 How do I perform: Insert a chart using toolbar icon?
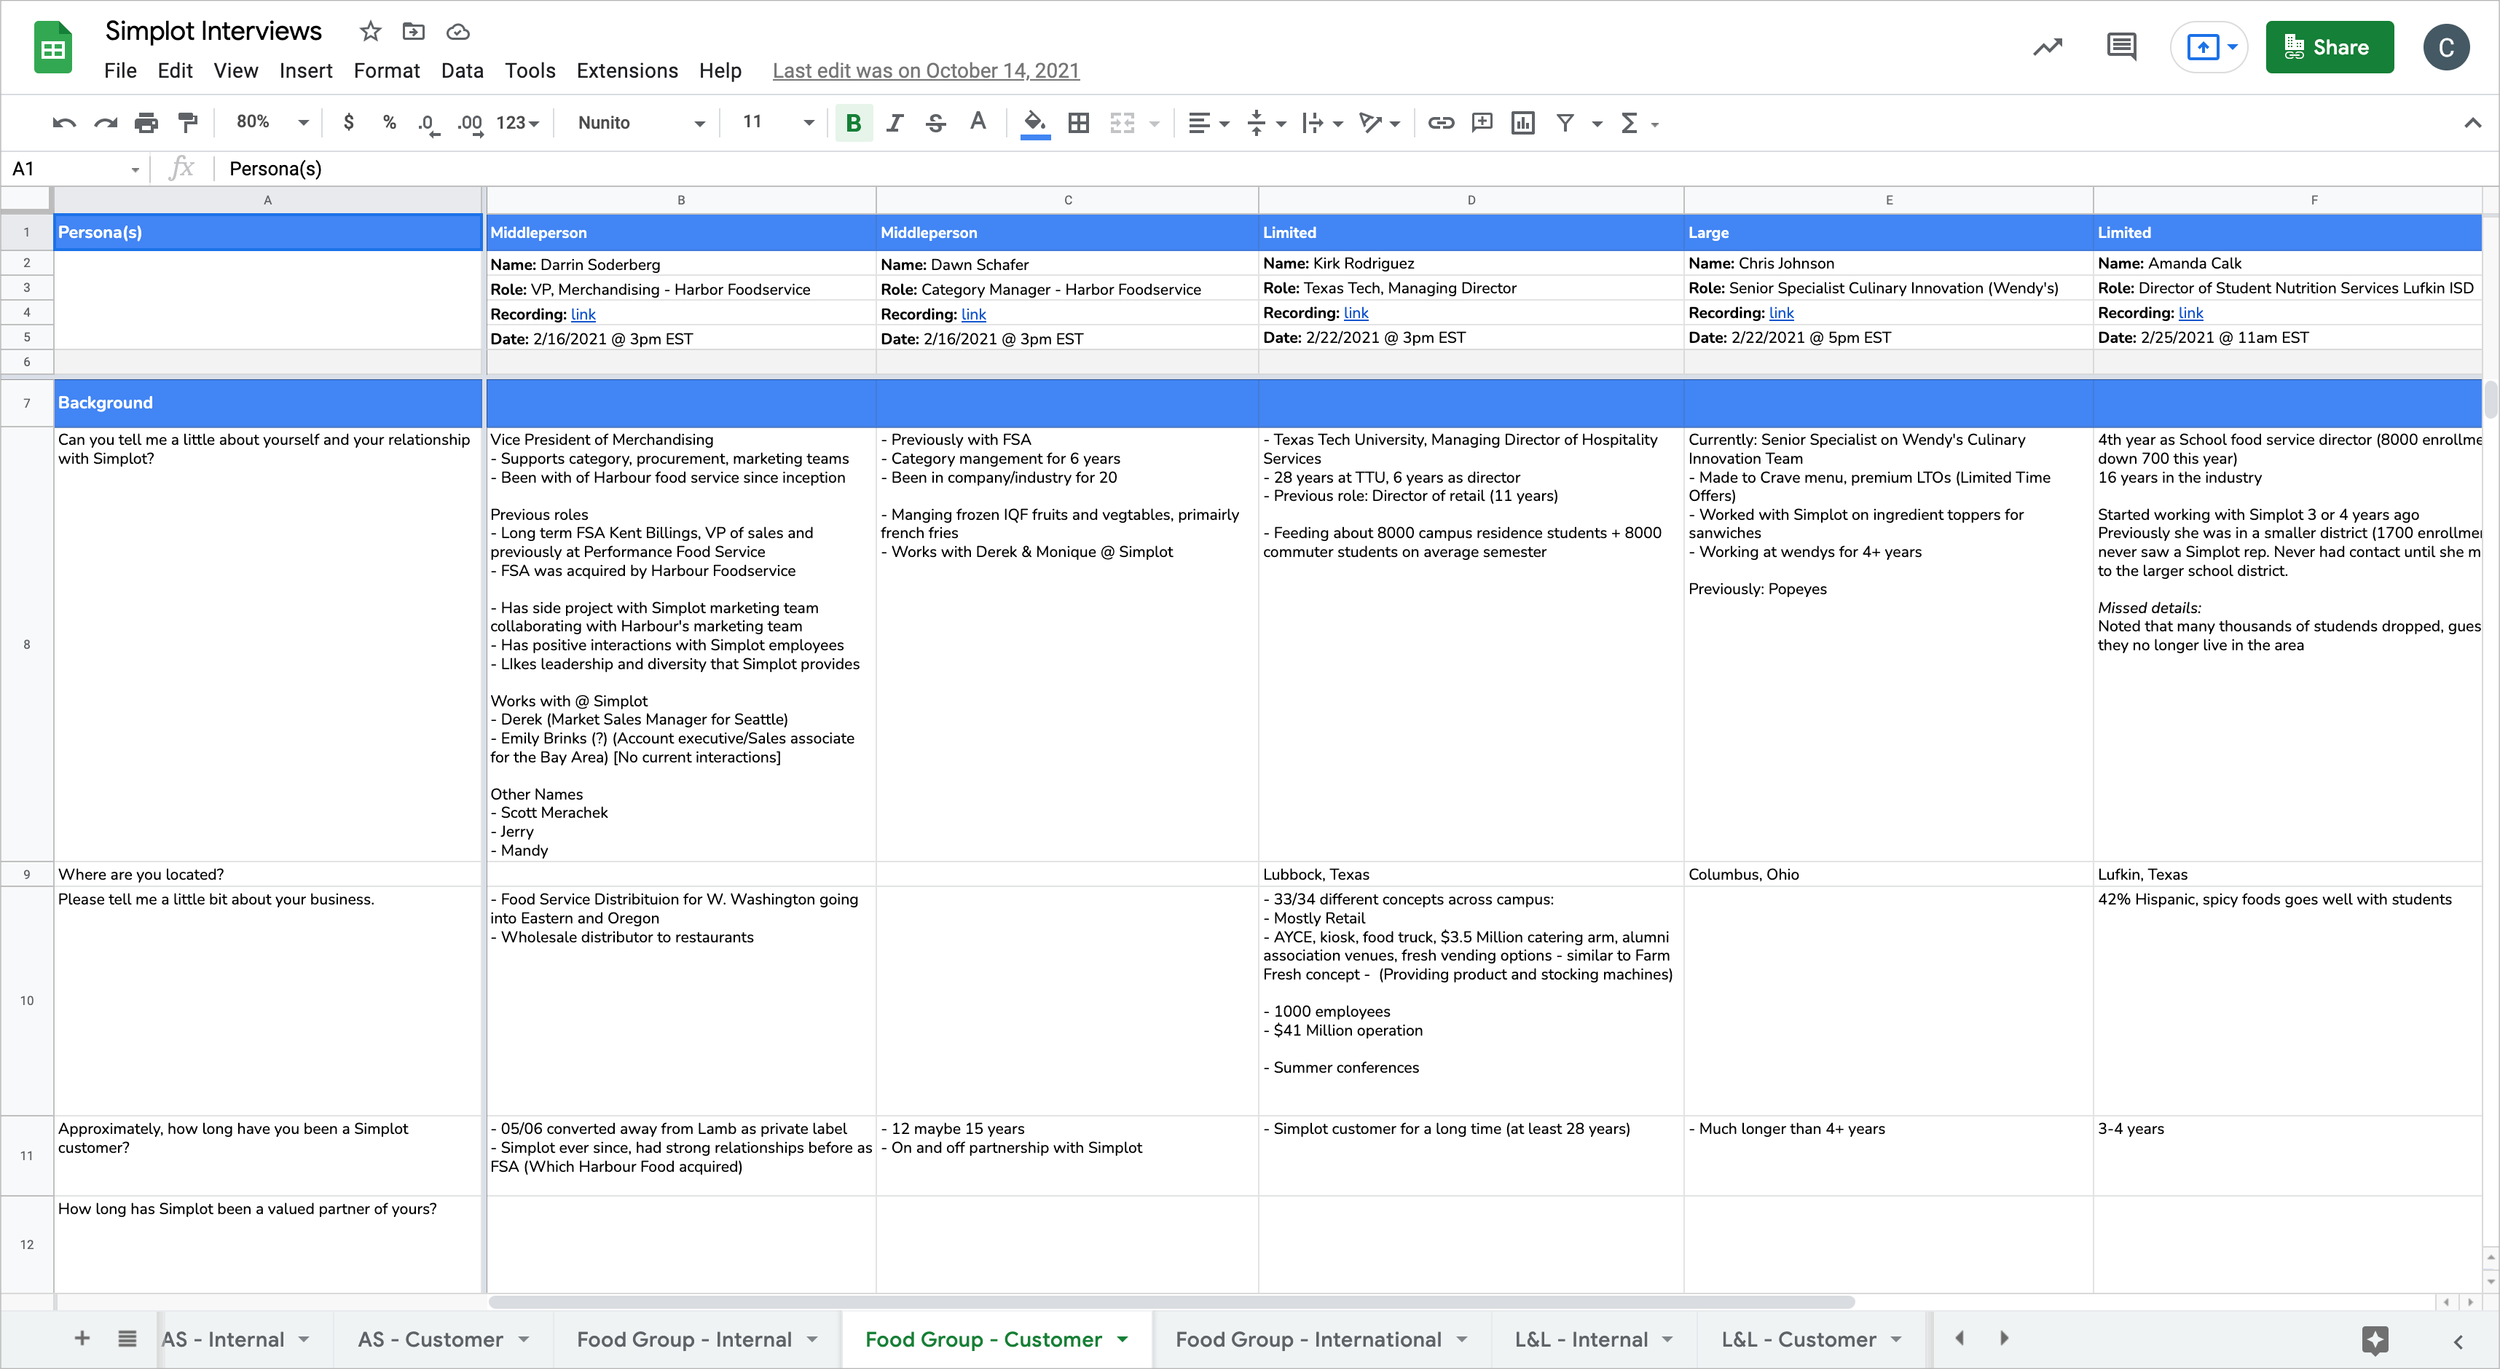pyautogui.click(x=1523, y=123)
